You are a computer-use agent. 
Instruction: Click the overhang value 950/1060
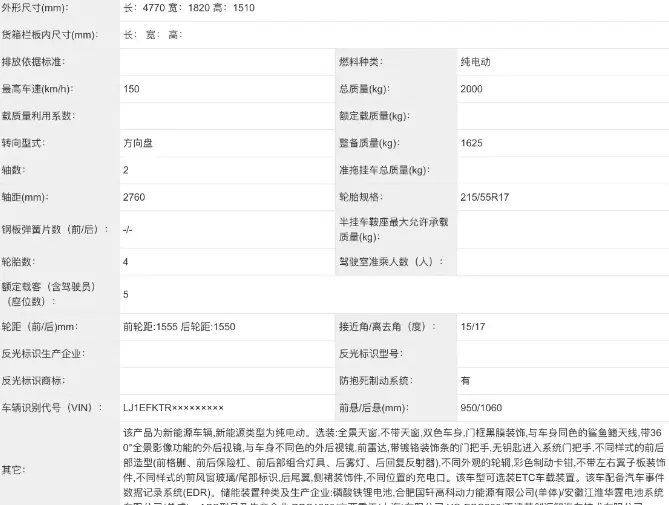tap(481, 408)
